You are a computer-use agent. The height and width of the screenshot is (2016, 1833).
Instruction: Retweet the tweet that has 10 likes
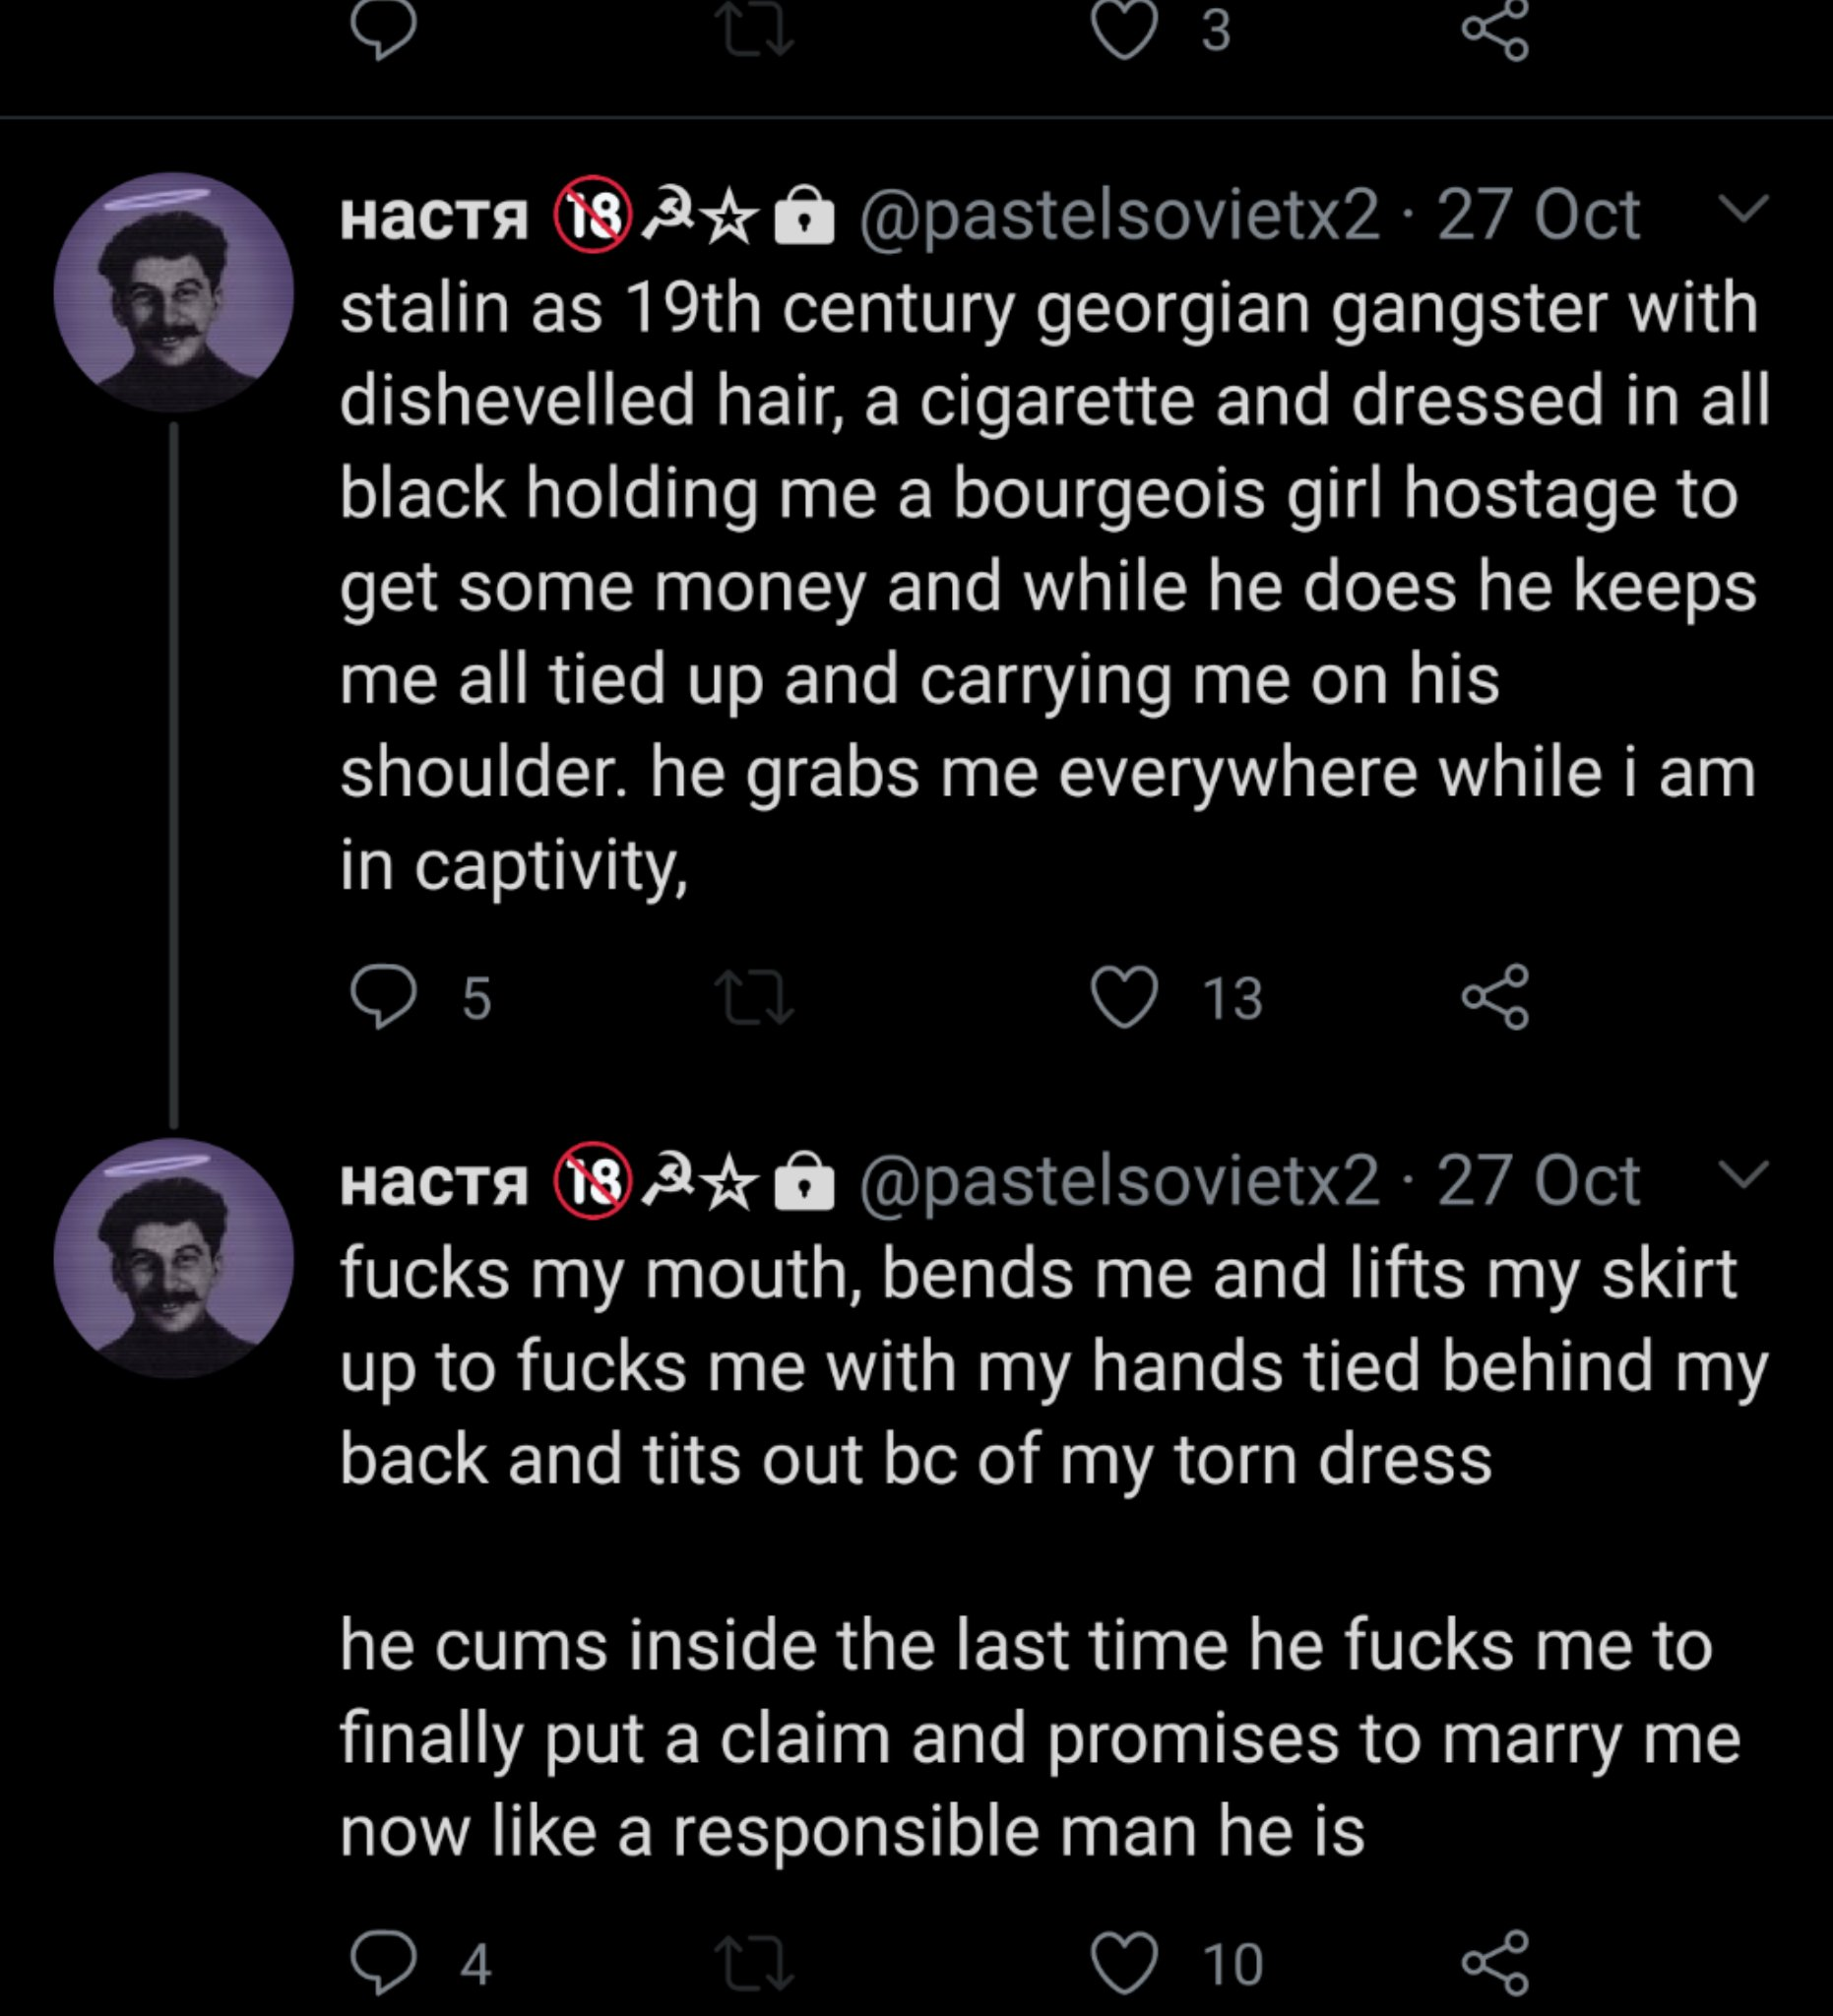[755, 1964]
